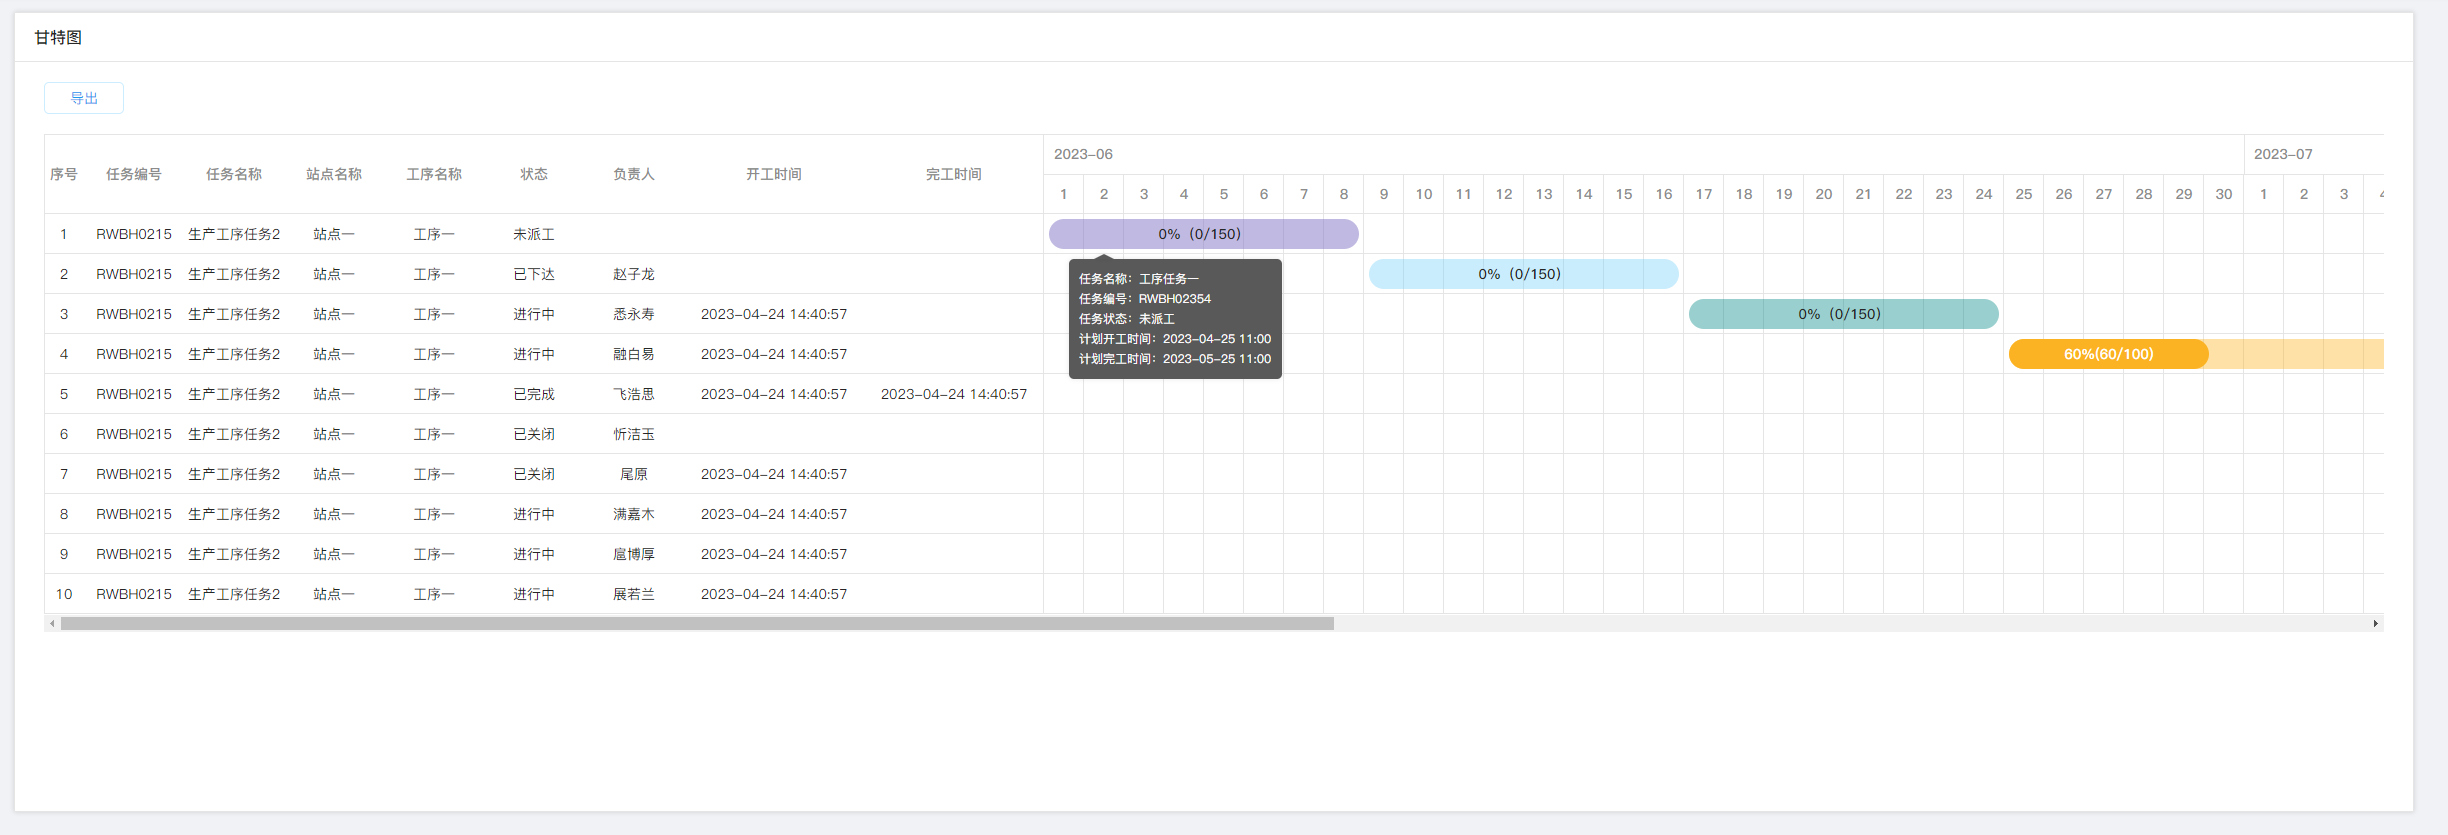The image size is (2448, 835).
Task: Click the horizontal scrollbar thumb
Action: (697, 623)
